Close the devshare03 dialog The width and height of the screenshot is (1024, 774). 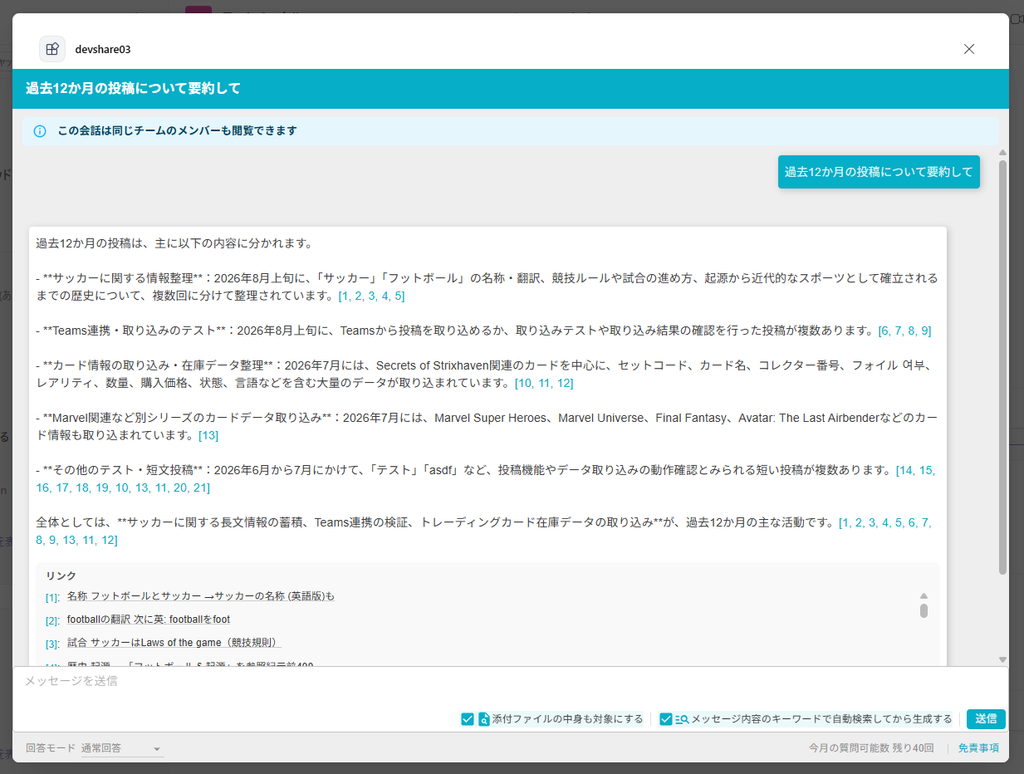(x=969, y=49)
